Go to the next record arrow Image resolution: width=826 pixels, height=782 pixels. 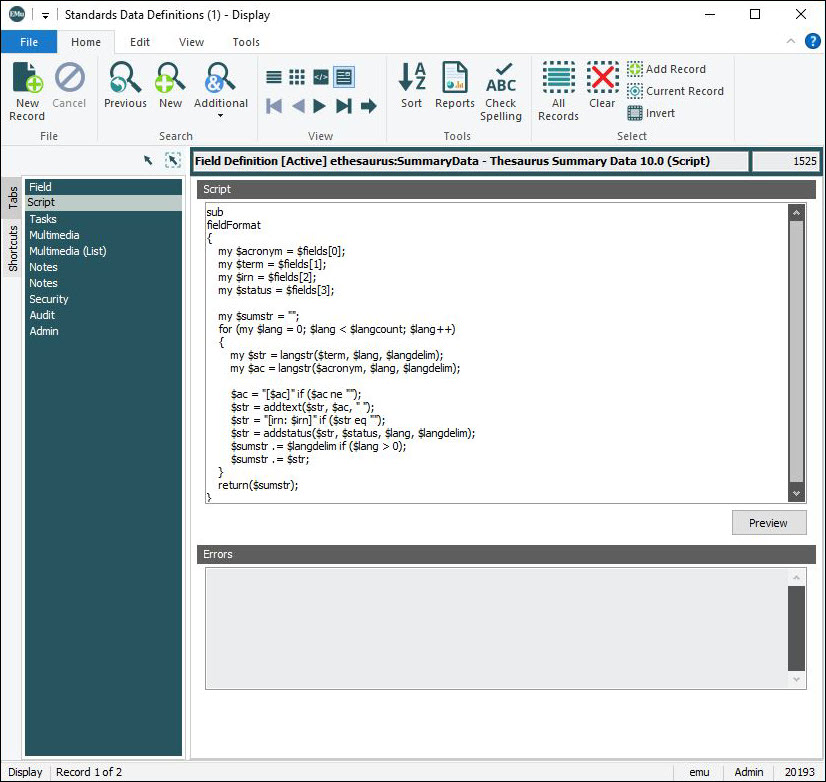click(320, 106)
